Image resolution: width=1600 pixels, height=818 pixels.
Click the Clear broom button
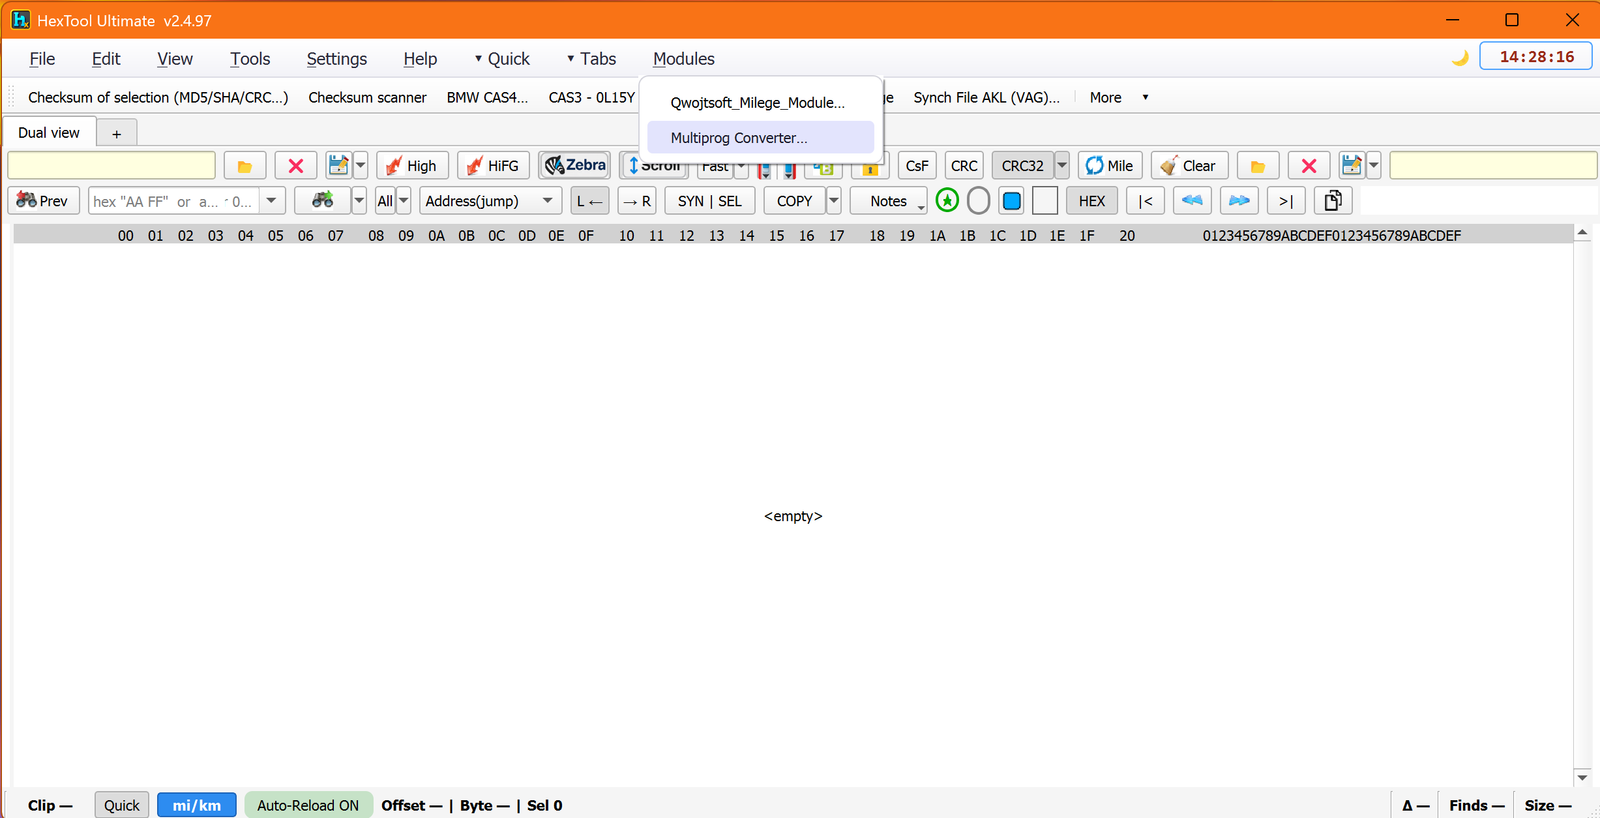click(x=1189, y=166)
